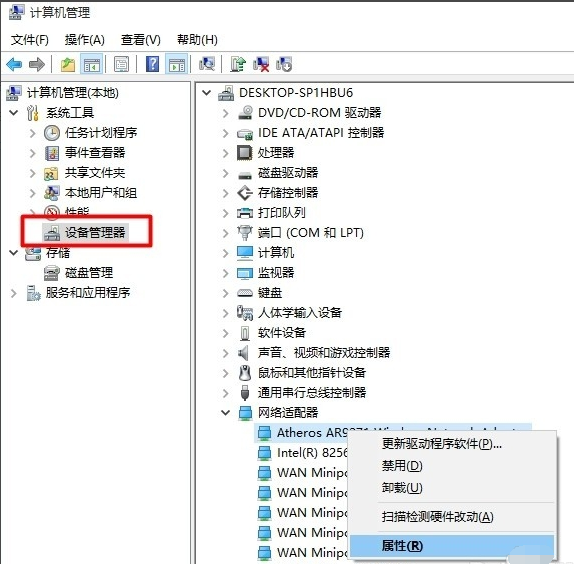
Task: Click the Forward arrow toolbar icon
Action: [x=37, y=65]
